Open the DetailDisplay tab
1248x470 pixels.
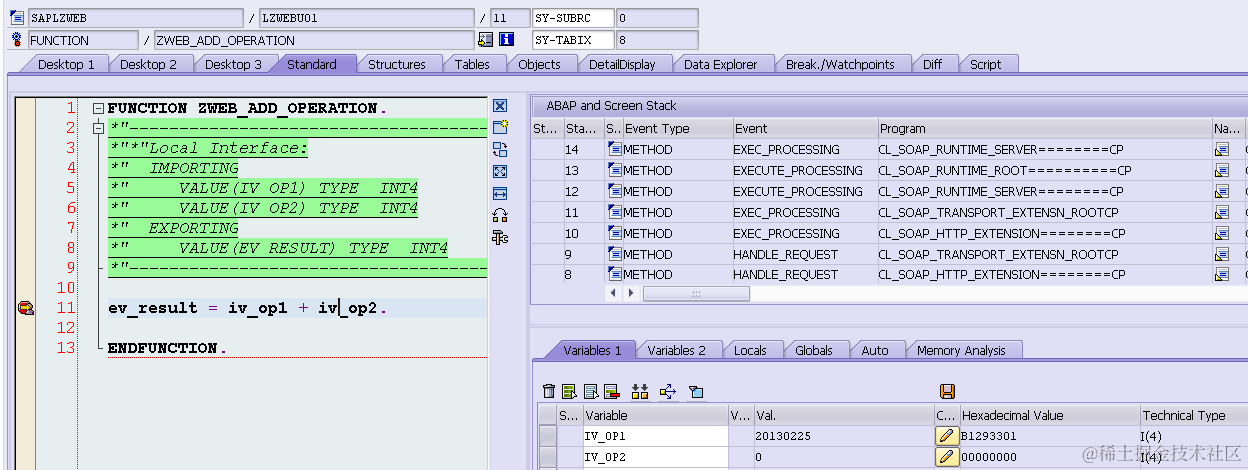click(622, 64)
